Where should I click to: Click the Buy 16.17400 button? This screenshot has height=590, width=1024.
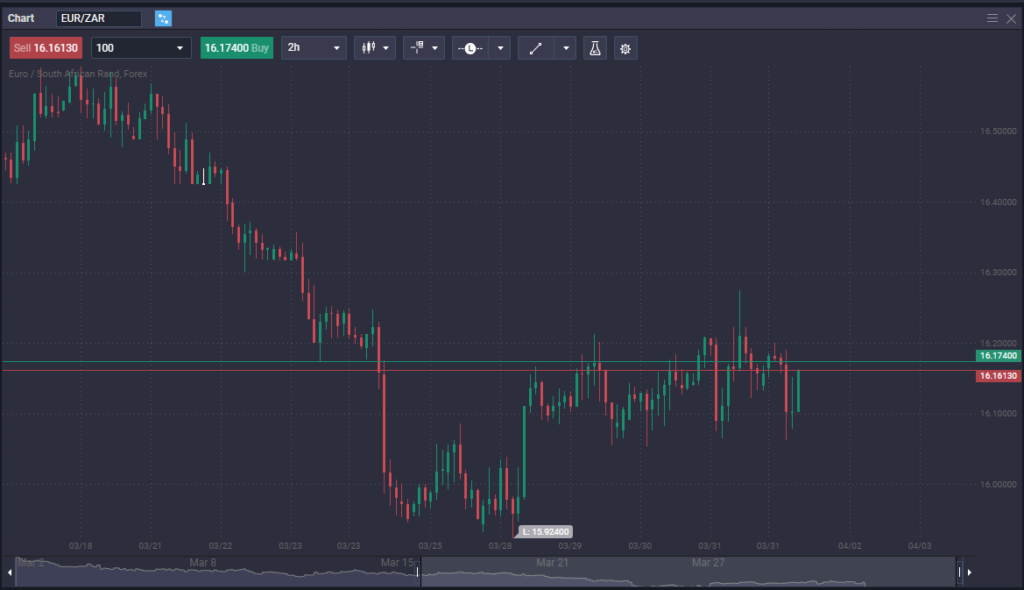[x=236, y=47]
